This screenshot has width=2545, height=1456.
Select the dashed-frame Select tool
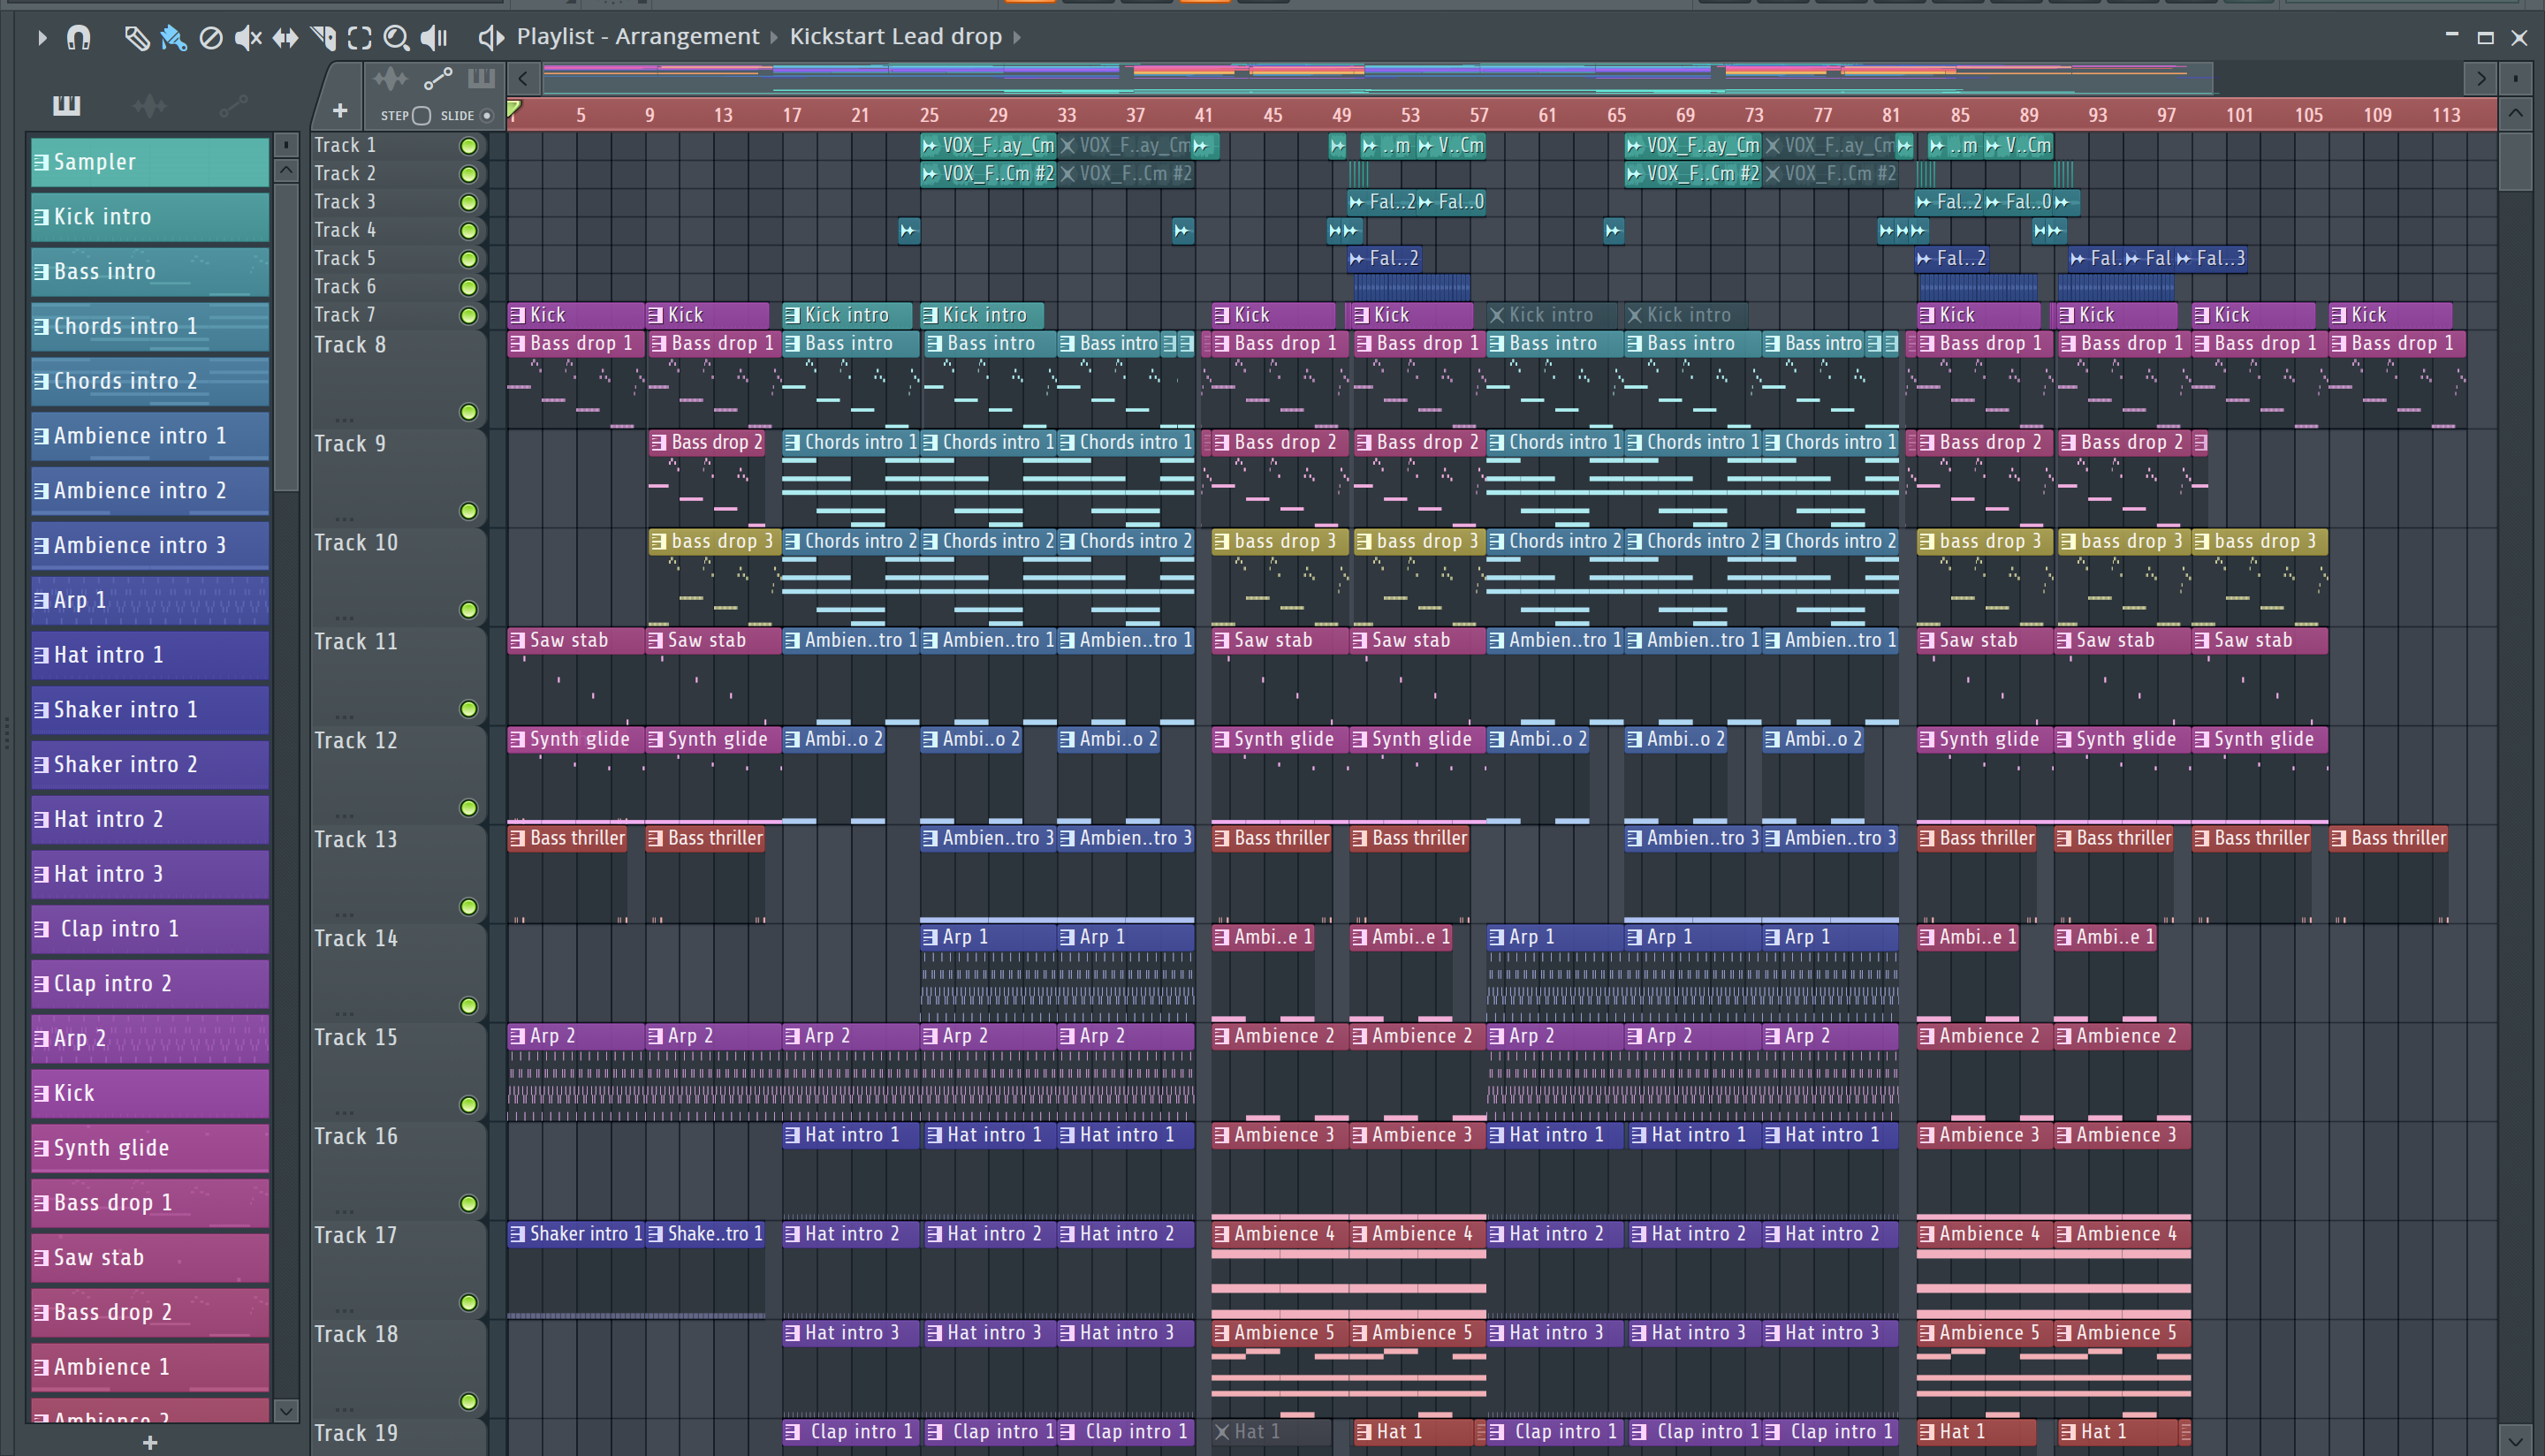tap(359, 38)
